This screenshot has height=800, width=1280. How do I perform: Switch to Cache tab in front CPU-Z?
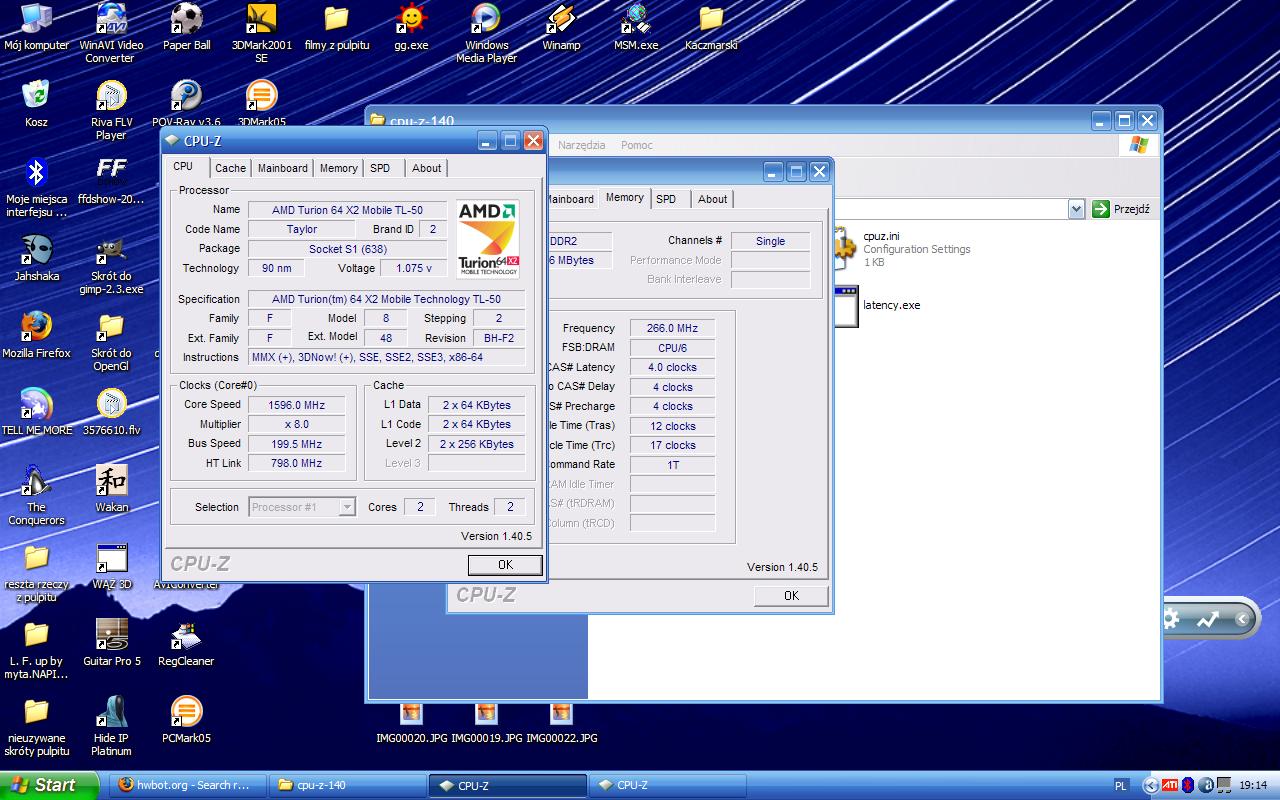point(230,168)
